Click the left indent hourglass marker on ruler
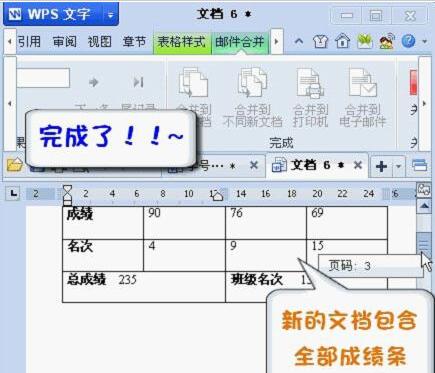Screen dimensions: 435x373 pos(67,195)
